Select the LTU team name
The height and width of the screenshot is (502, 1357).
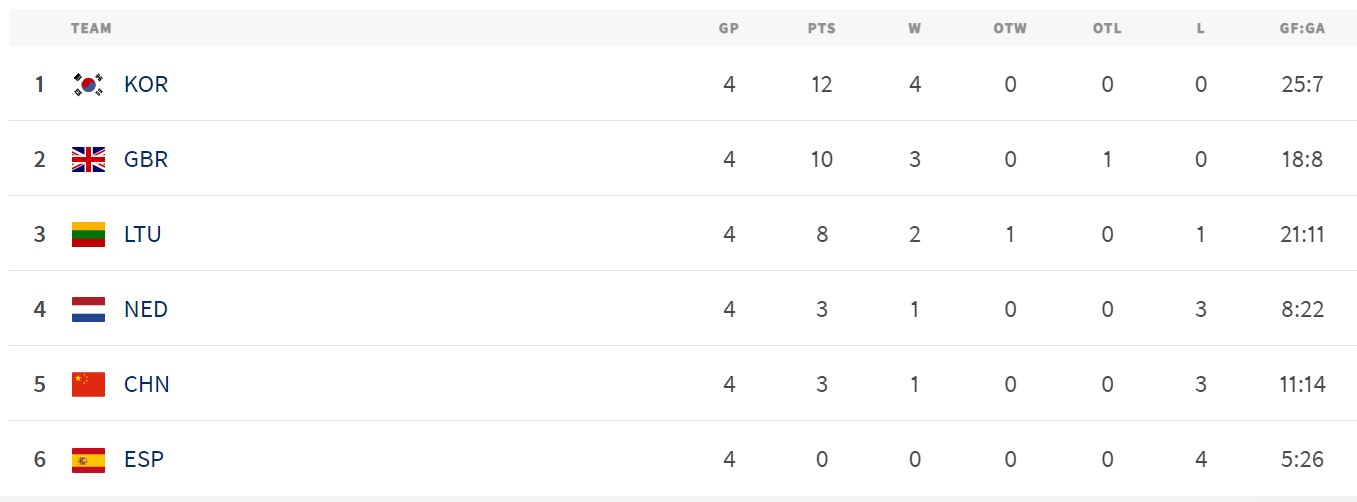point(143,235)
